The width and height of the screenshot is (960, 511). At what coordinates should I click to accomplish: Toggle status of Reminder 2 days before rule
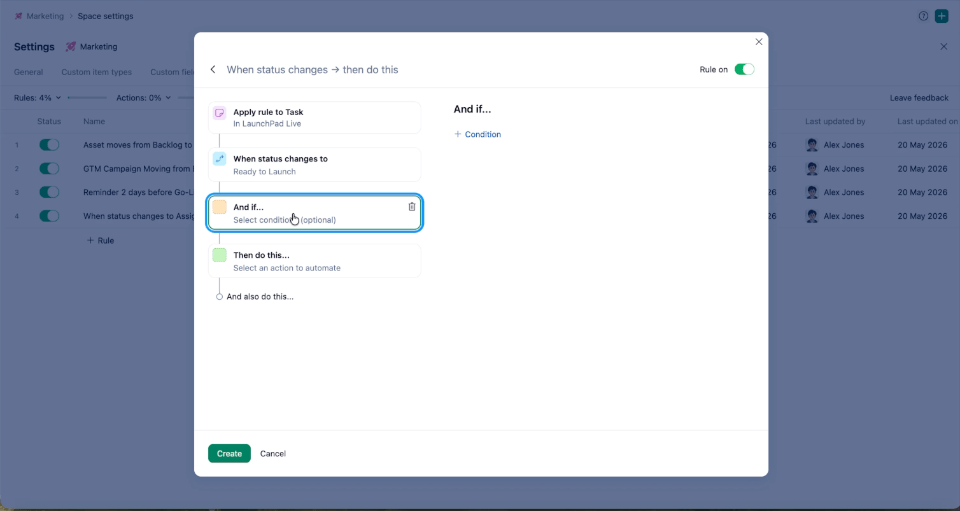pos(49,192)
